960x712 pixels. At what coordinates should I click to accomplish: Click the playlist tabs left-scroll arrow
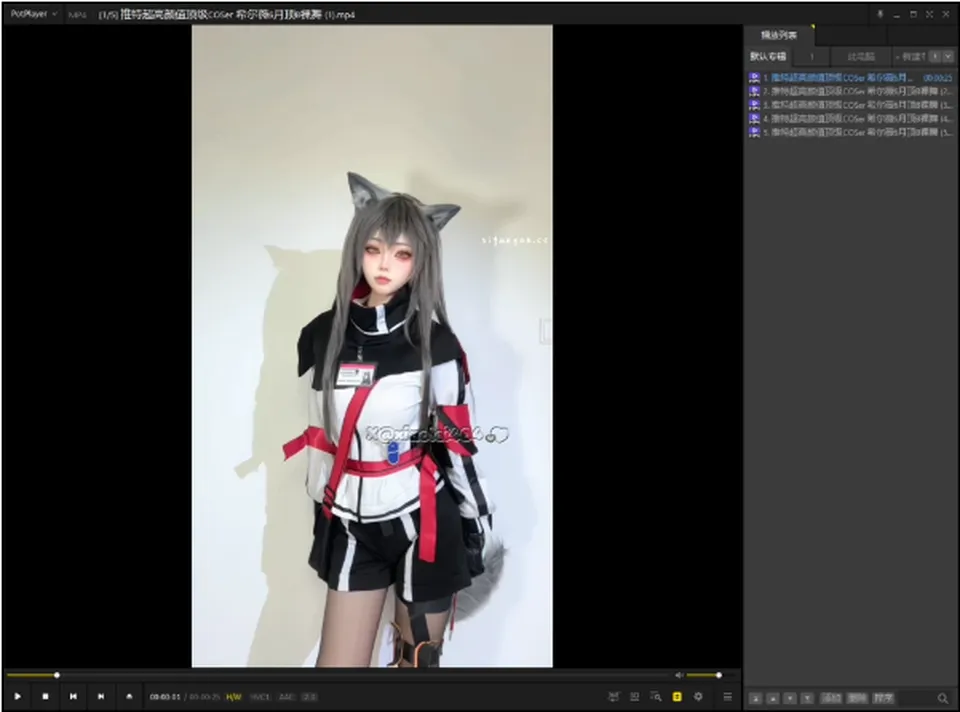935,56
